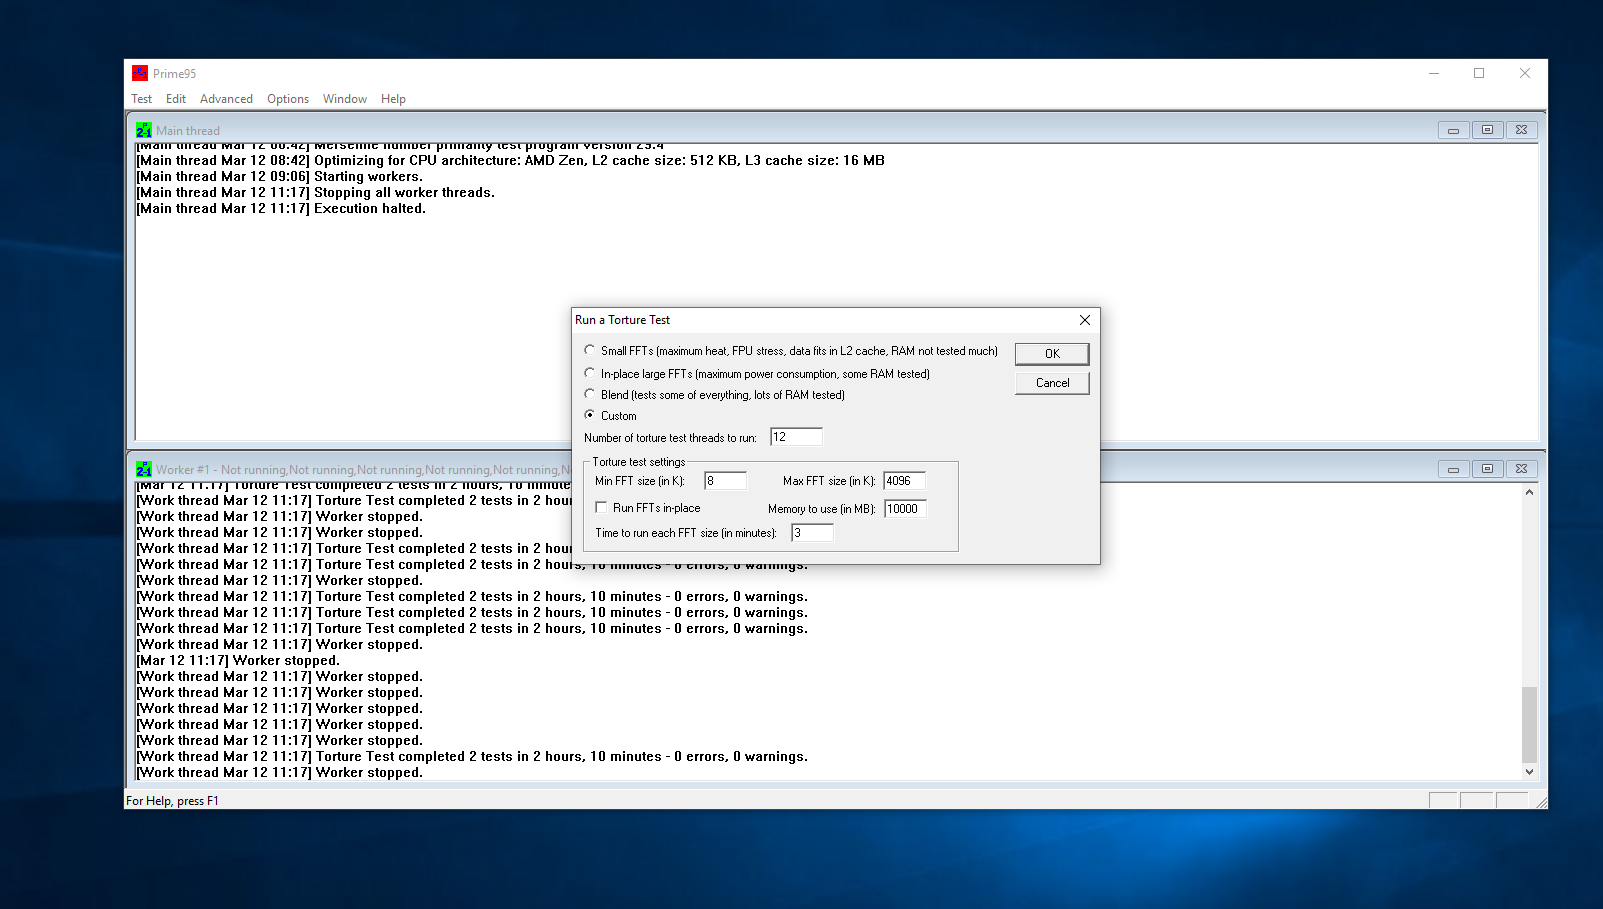Click the Main thread window icon
This screenshot has width=1603, height=909.
[144, 130]
